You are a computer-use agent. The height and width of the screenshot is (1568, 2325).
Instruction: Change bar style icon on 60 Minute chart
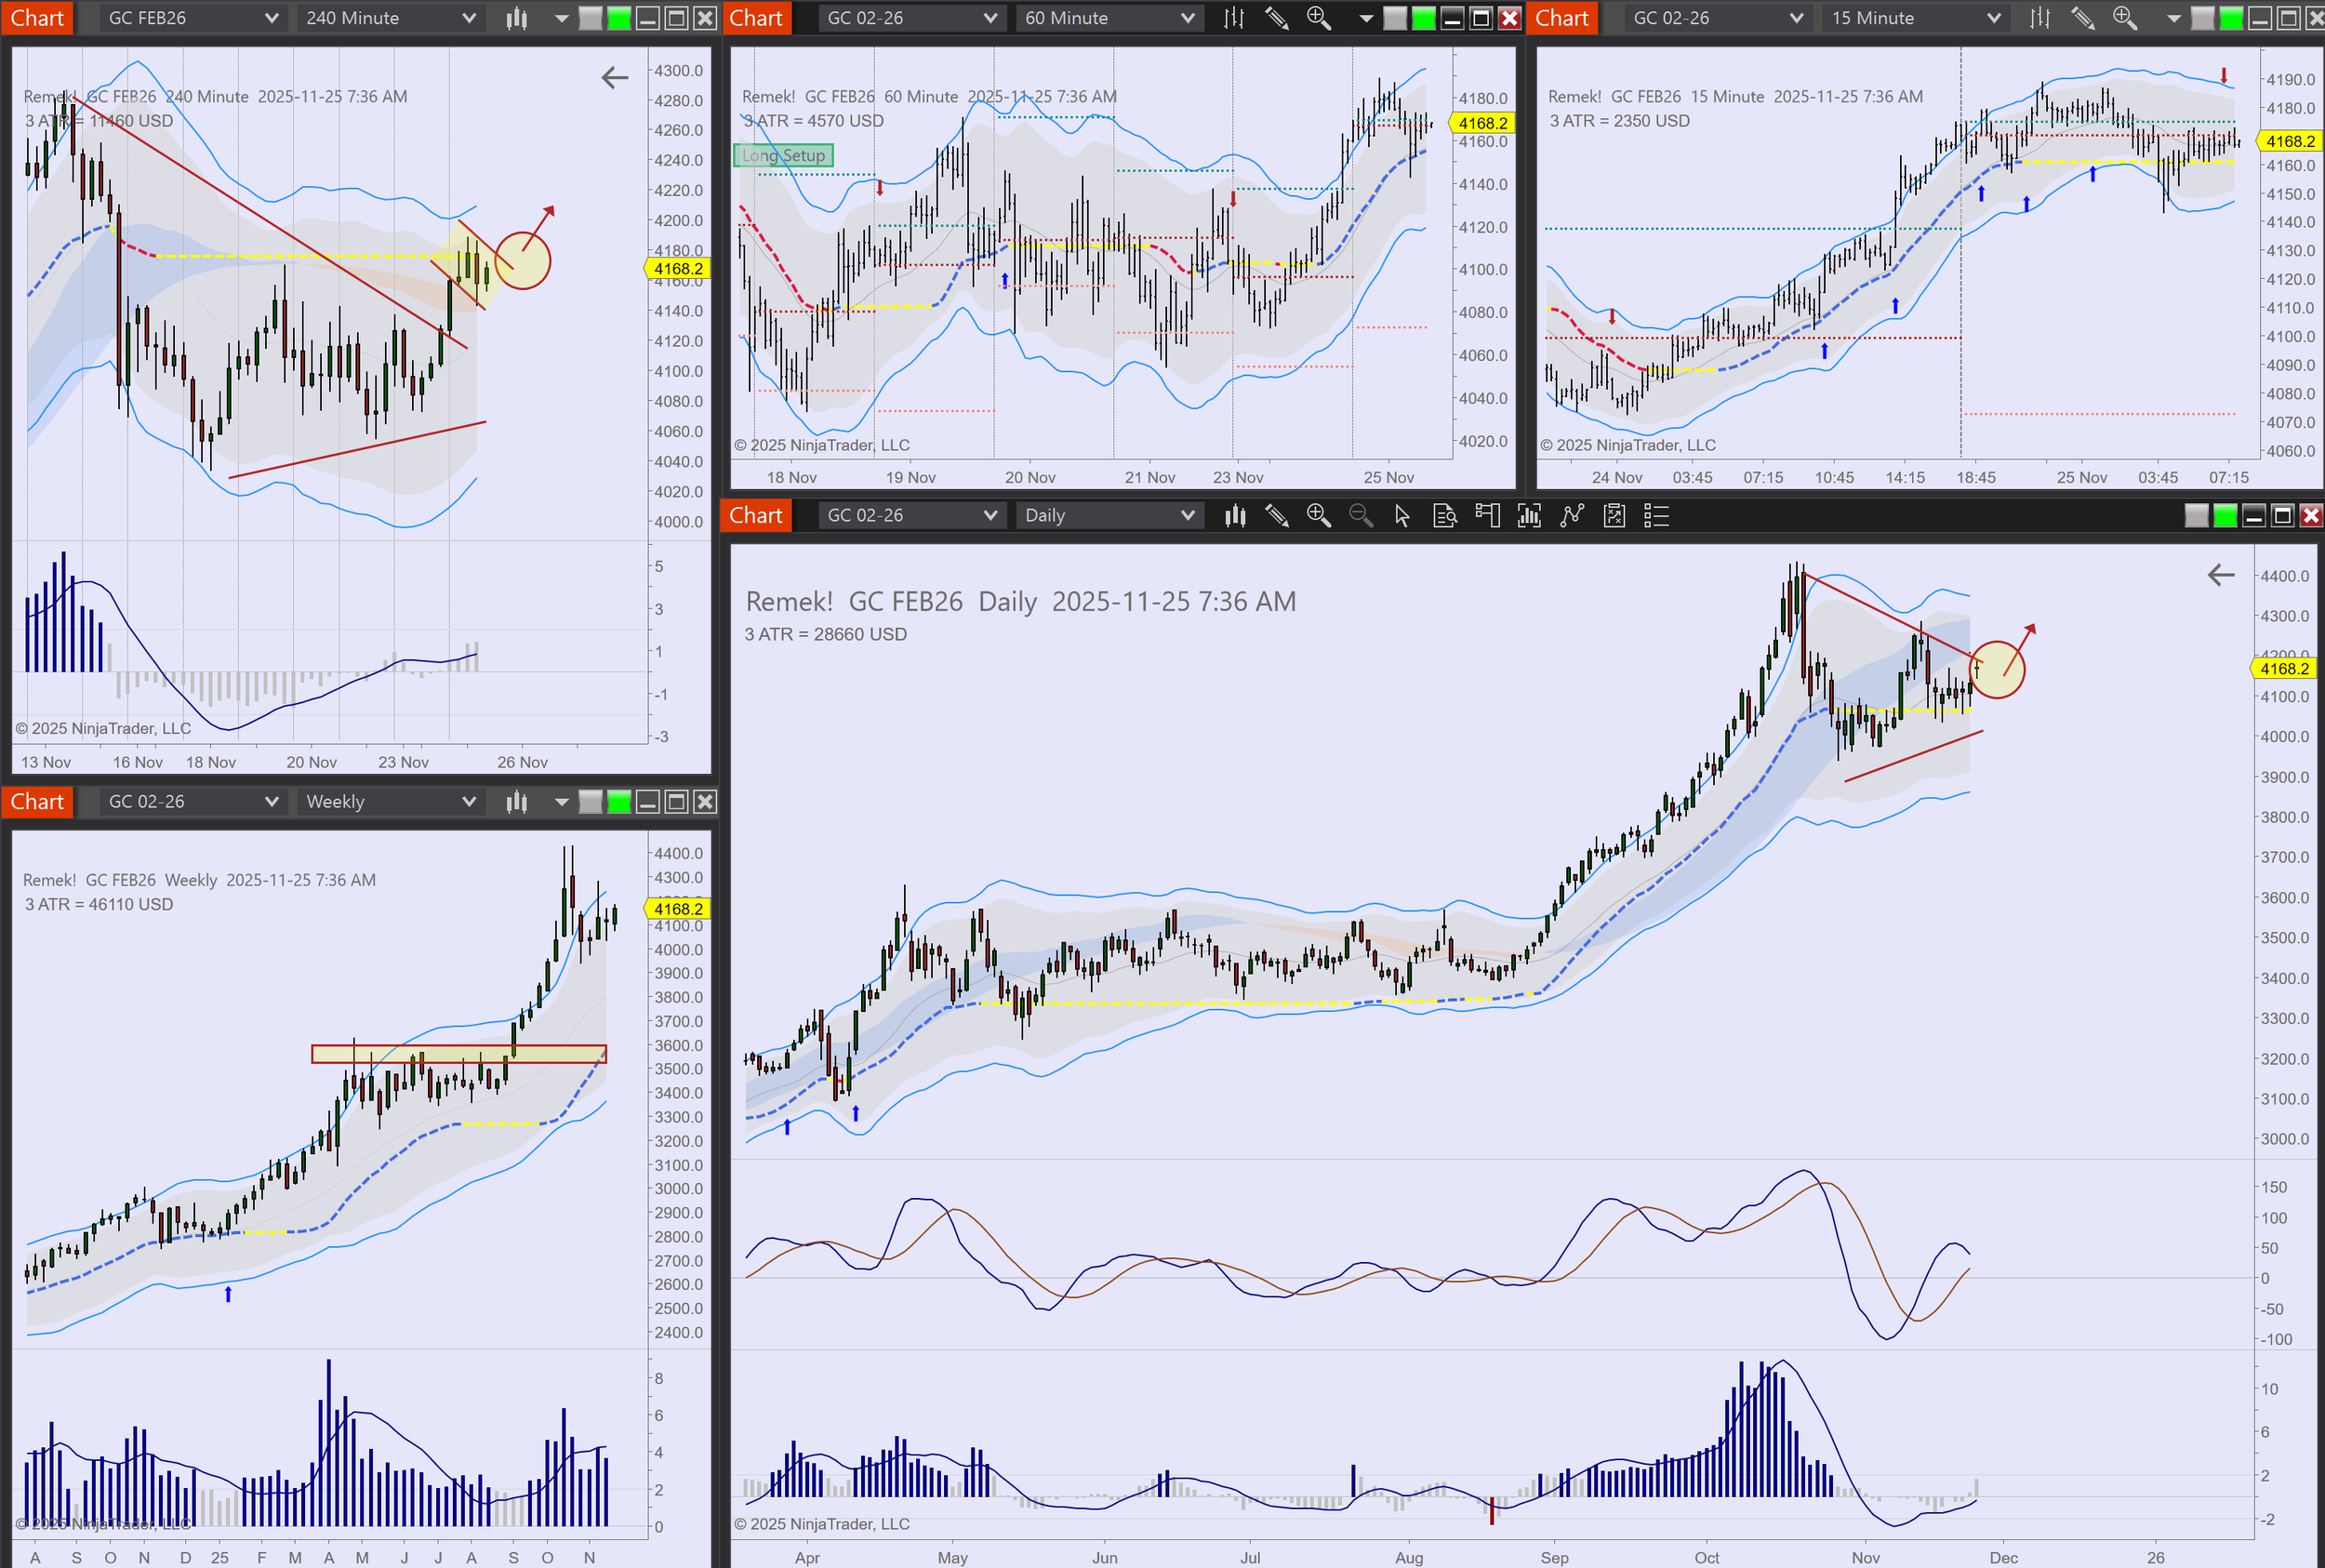point(1234,18)
